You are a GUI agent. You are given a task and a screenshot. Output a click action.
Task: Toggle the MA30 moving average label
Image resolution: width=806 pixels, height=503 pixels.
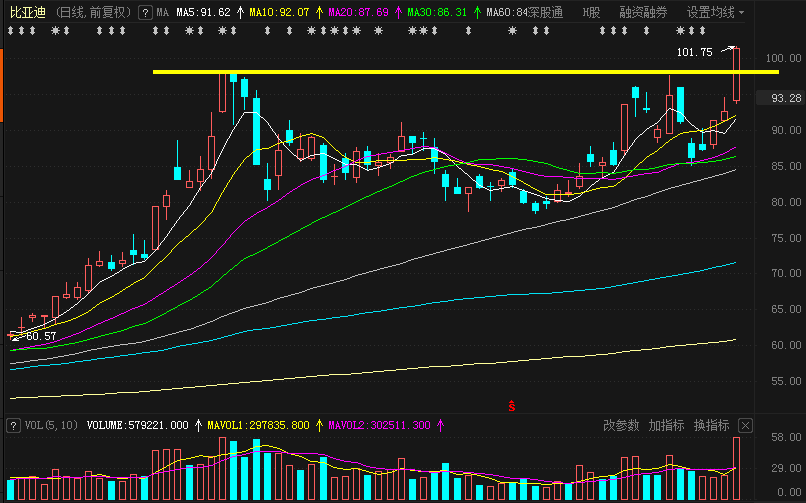click(437, 12)
